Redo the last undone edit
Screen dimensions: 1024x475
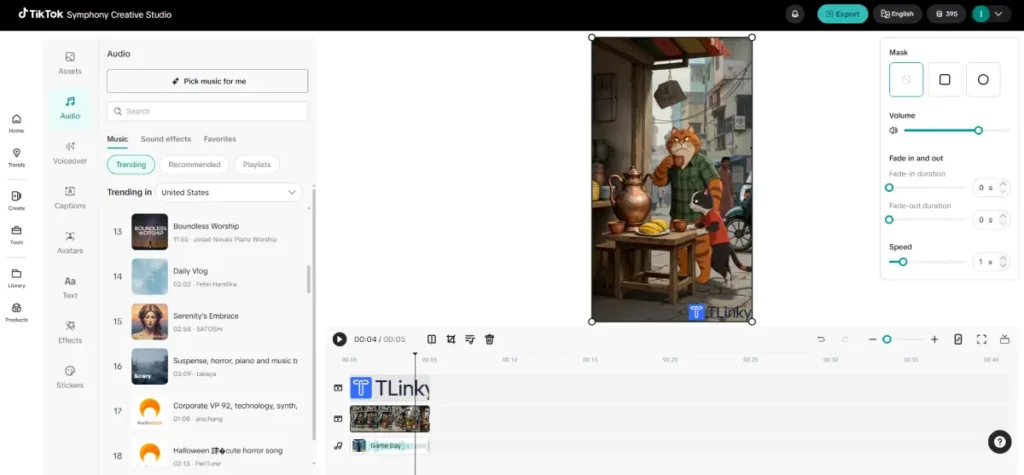[x=844, y=339]
